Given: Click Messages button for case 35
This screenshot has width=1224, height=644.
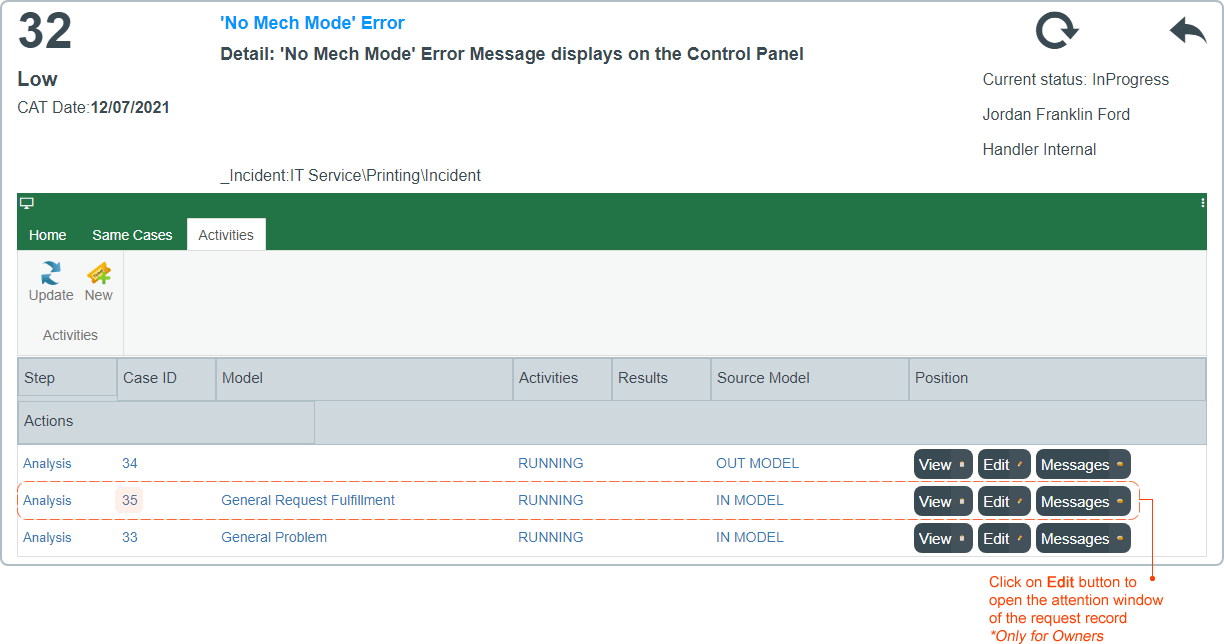Looking at the screenshot, I should [x=1083, y=501].
